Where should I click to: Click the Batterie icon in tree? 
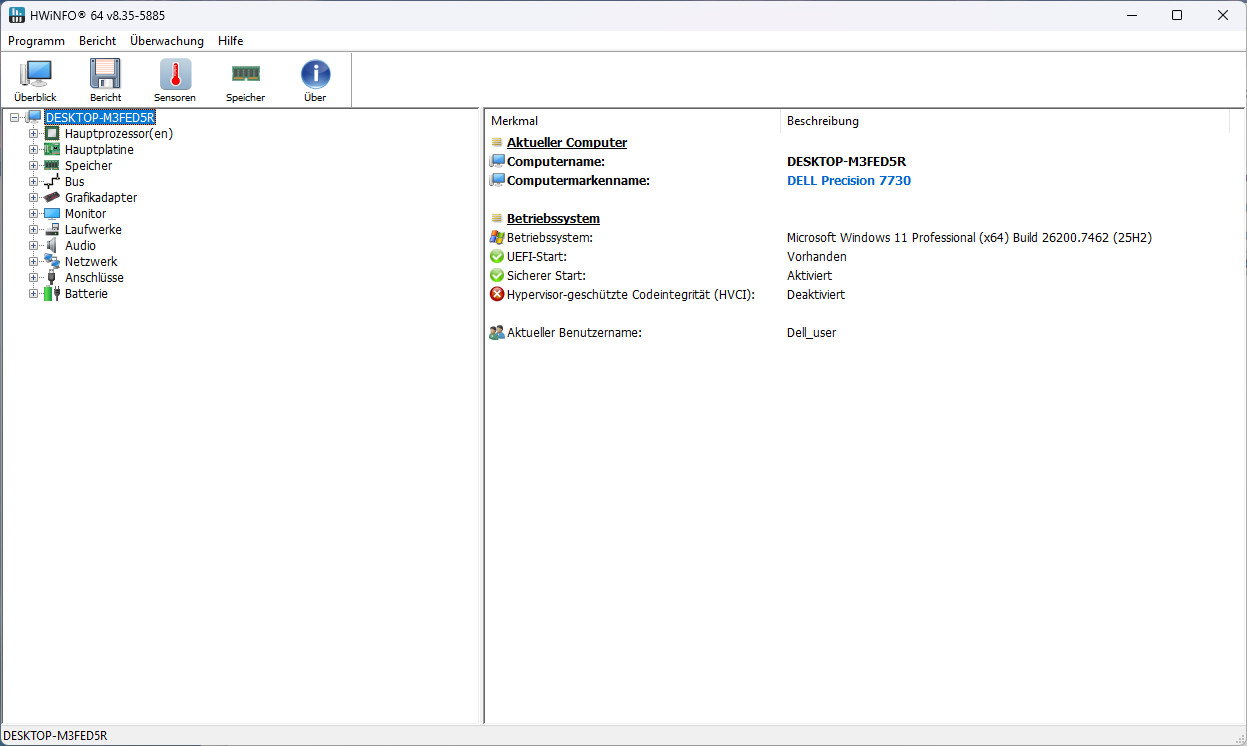click(x=52, y=294)
